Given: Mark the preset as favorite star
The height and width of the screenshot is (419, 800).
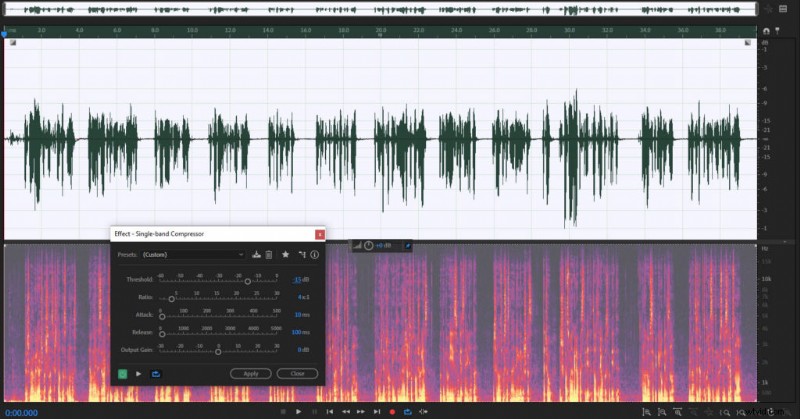Looking at the screenshot, I should click(286, 254).
